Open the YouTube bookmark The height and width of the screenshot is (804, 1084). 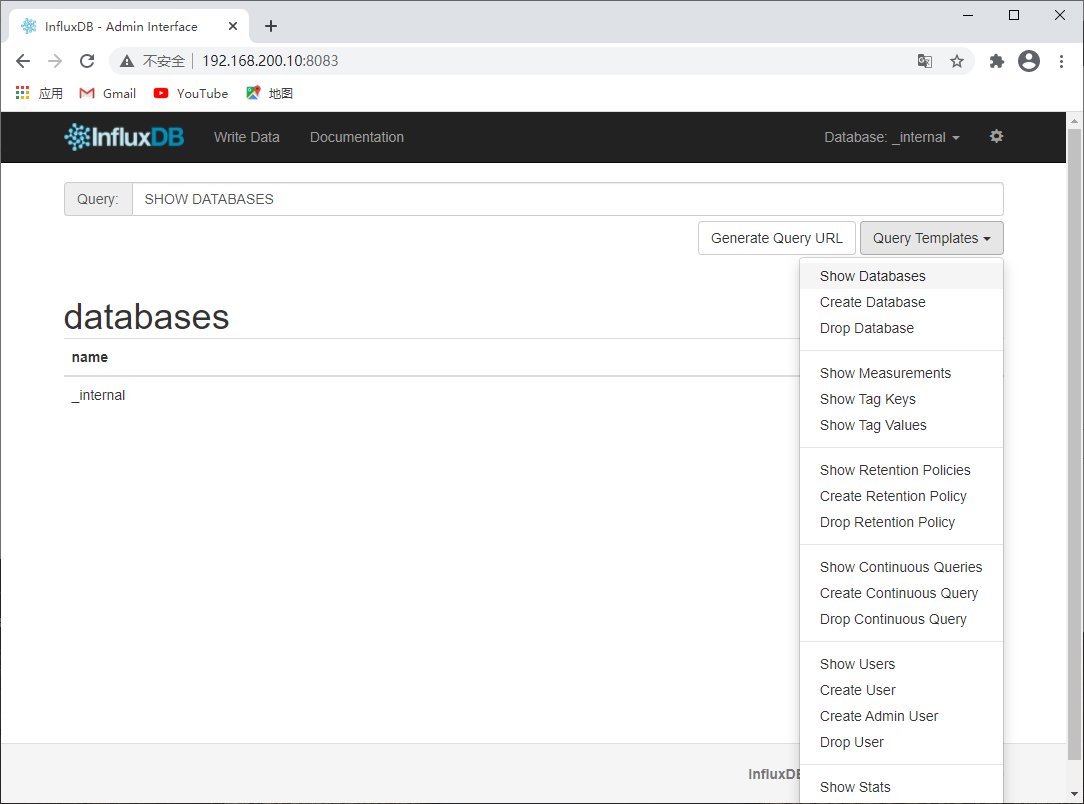191,93
